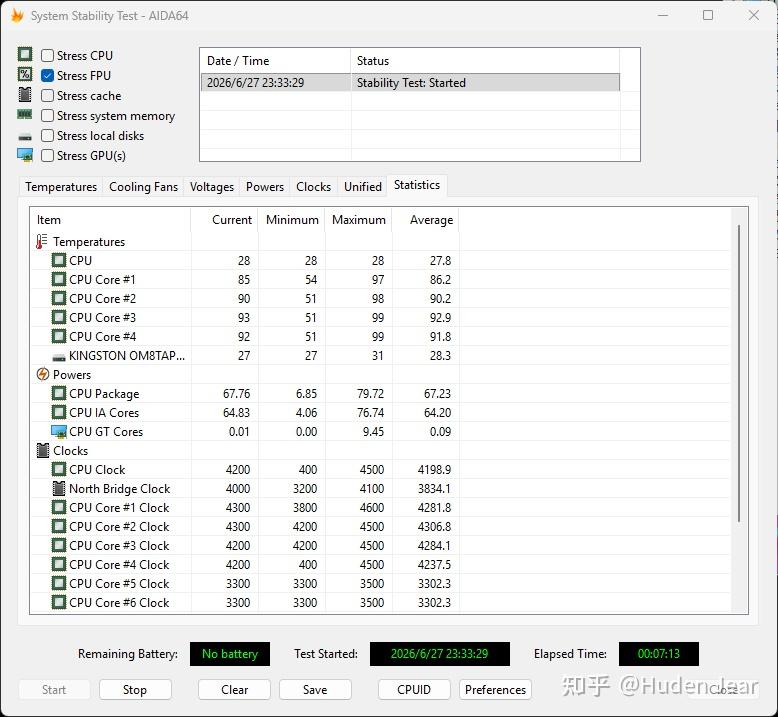Viewport: 778px width, 717px height.
Task: Click the North Bridge Clock row icon
Action: (59, 488)
